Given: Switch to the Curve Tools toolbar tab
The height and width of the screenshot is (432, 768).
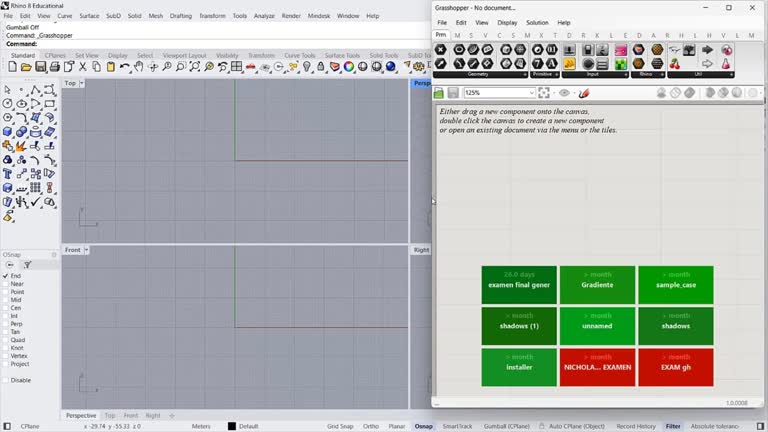Looking at the screenshot, I should click(299, 56).
